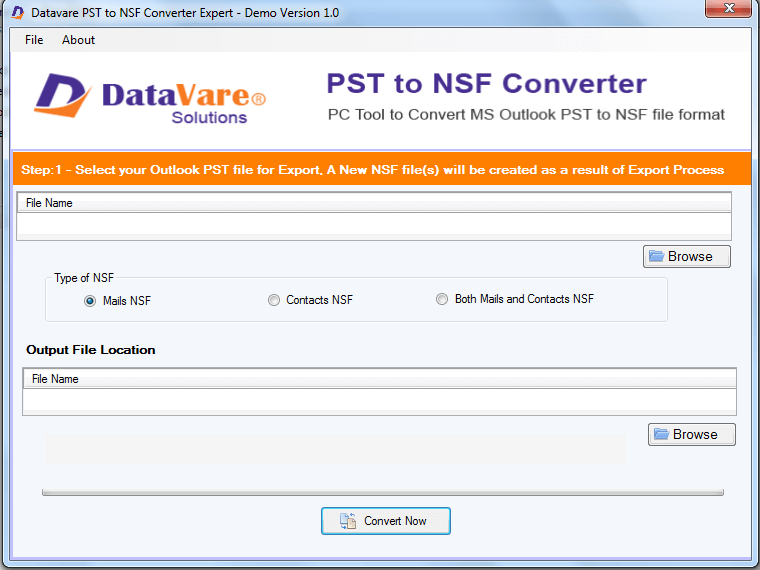Viewport: 760px width, 570px height.
Task: Click the output File Name column header
Action: tap(379, 379)
